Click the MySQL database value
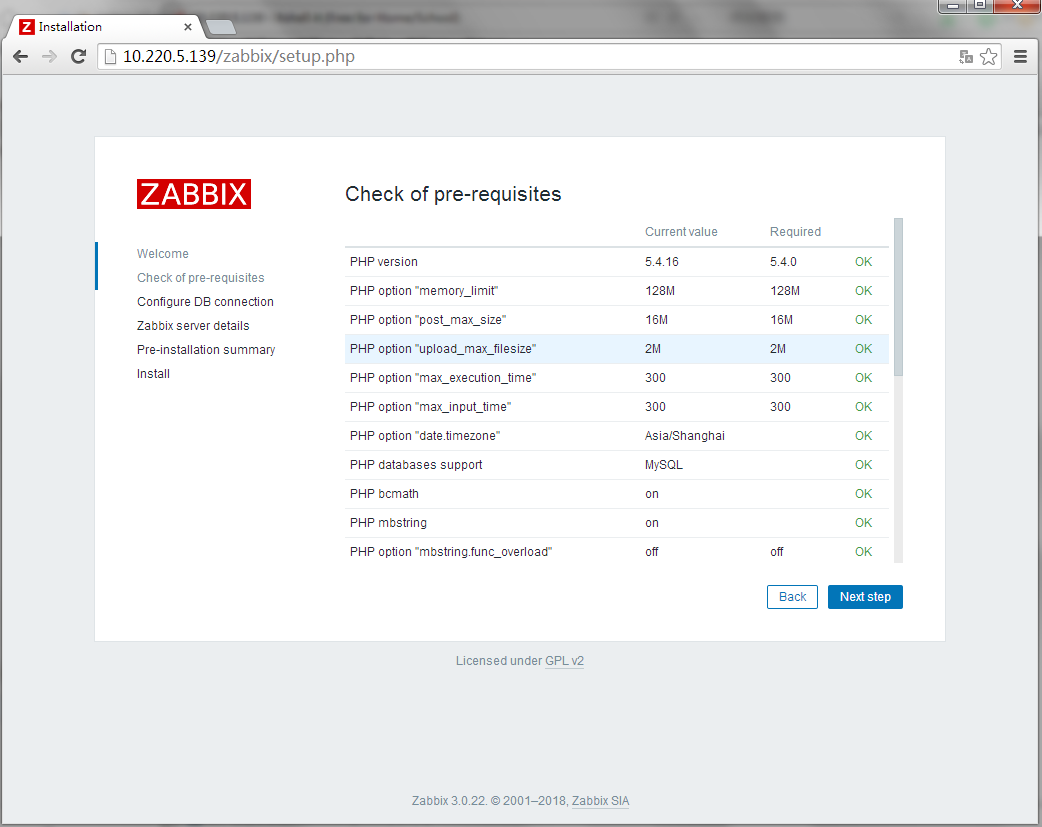Screen dimensions: 1042x827 coord(663,465)
